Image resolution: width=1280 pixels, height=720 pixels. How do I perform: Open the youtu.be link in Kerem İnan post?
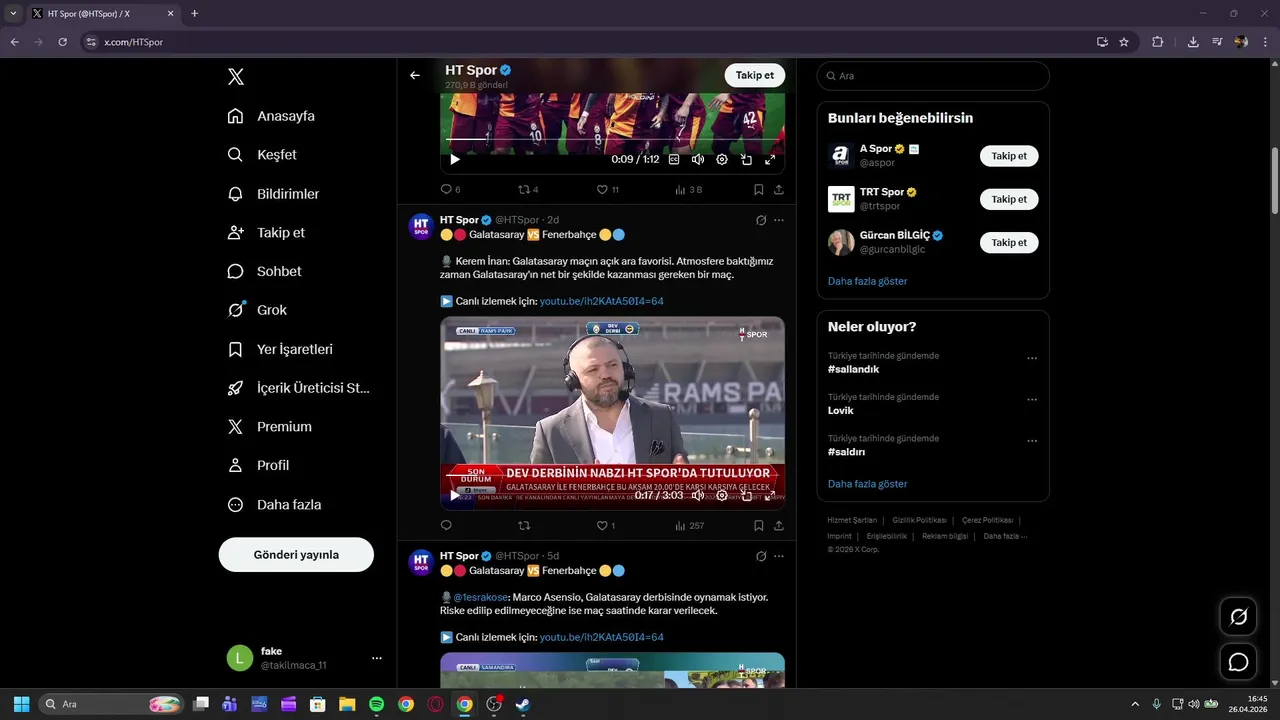click(602, 301)
